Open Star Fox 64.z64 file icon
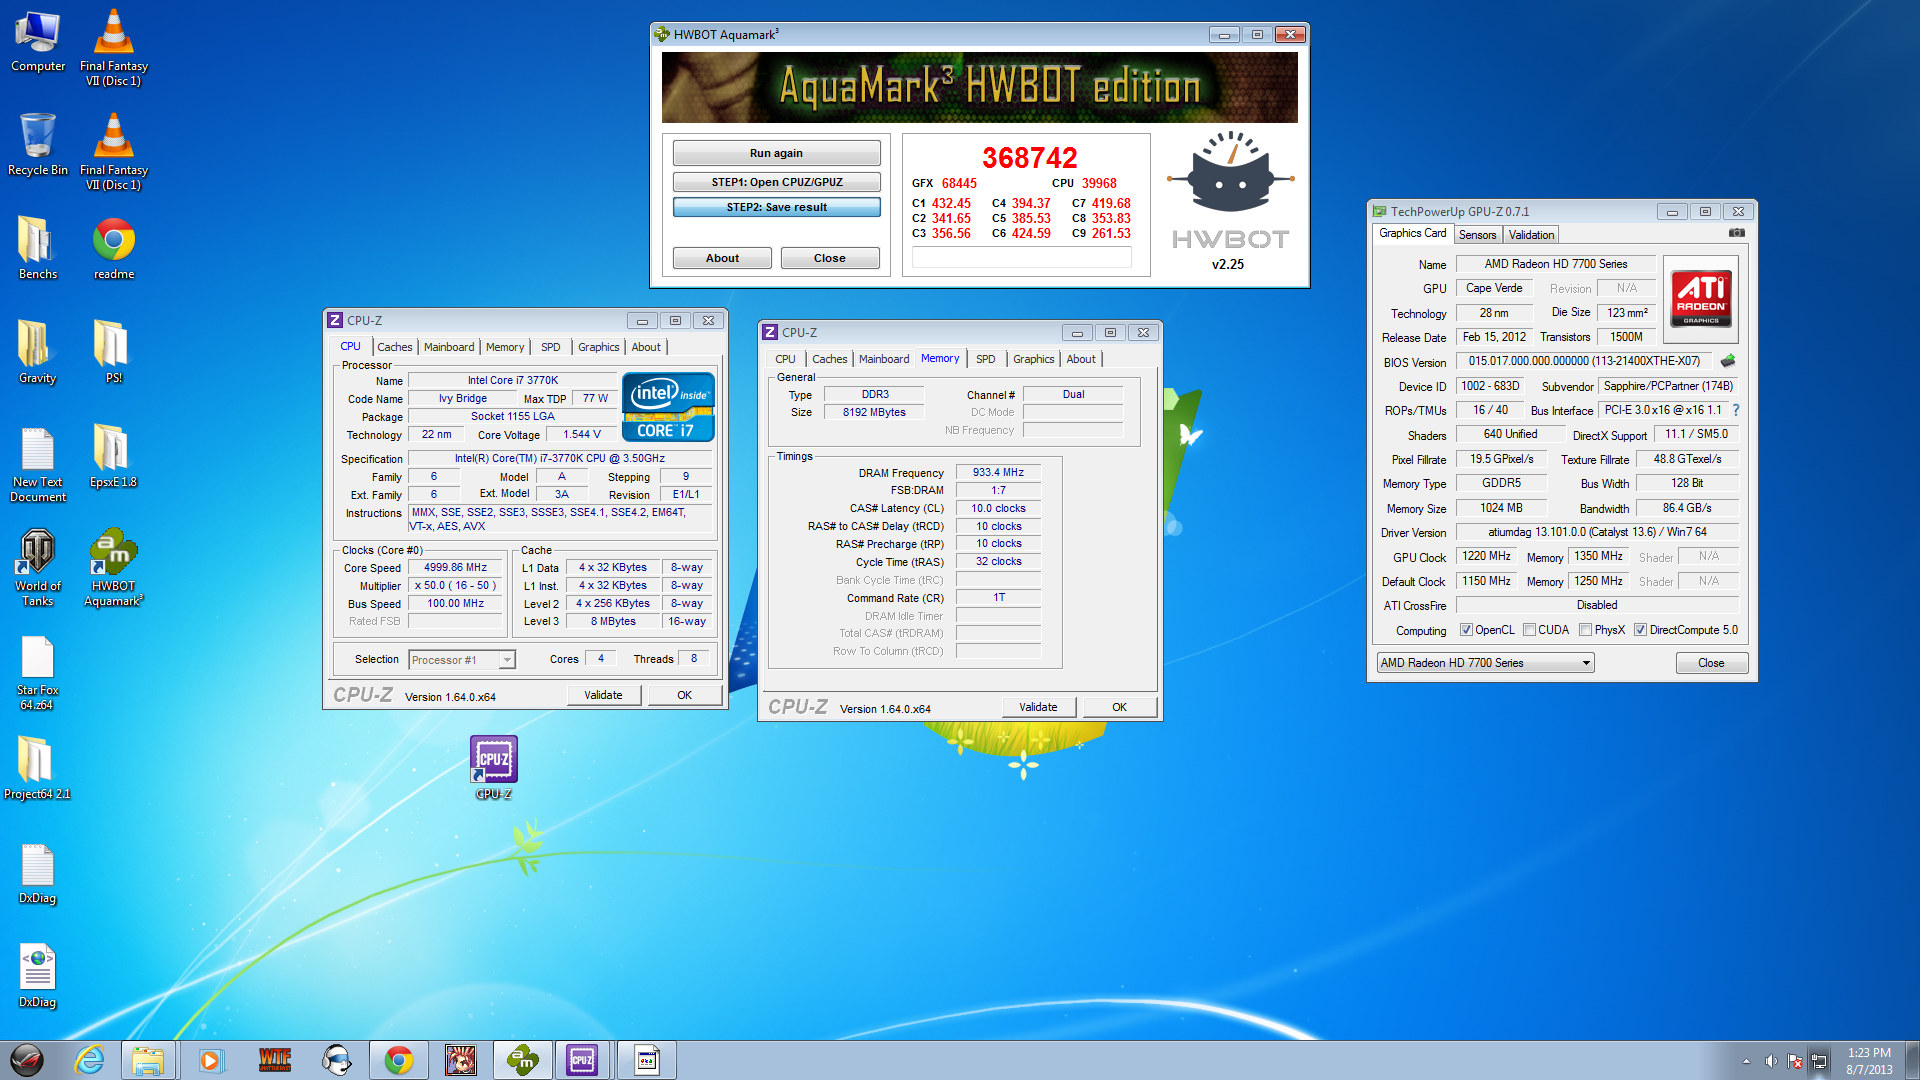The height and width of the screenshot is (1080, 1920). coord(38,673)
